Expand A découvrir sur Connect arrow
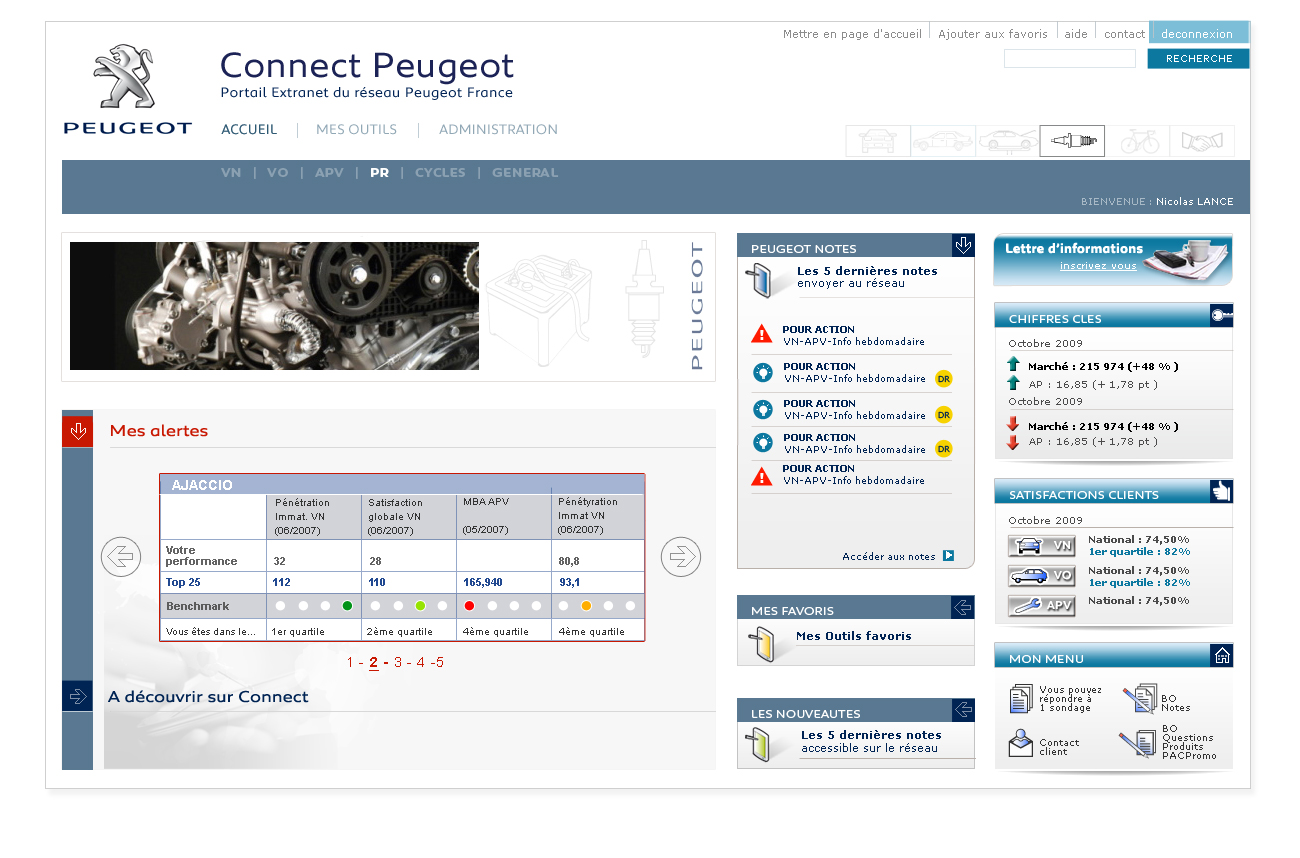1300x858 pixels. 77,696
